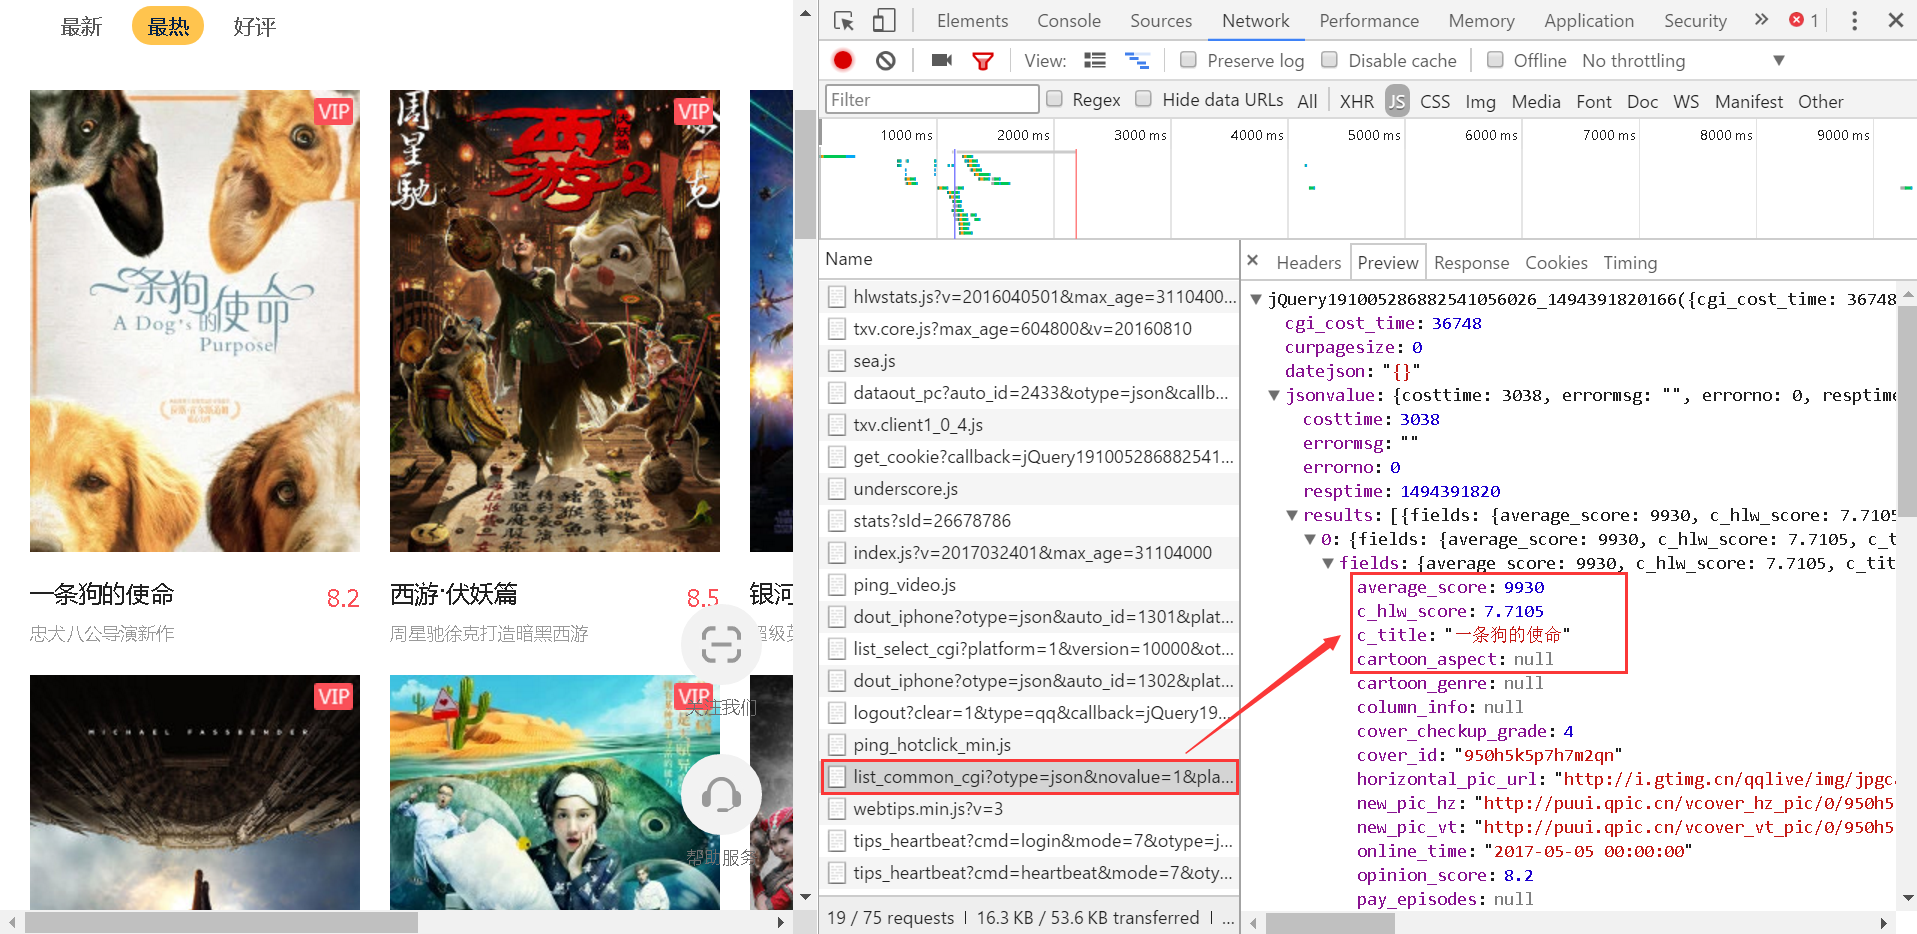Click the Name column header

[1030, 259]
